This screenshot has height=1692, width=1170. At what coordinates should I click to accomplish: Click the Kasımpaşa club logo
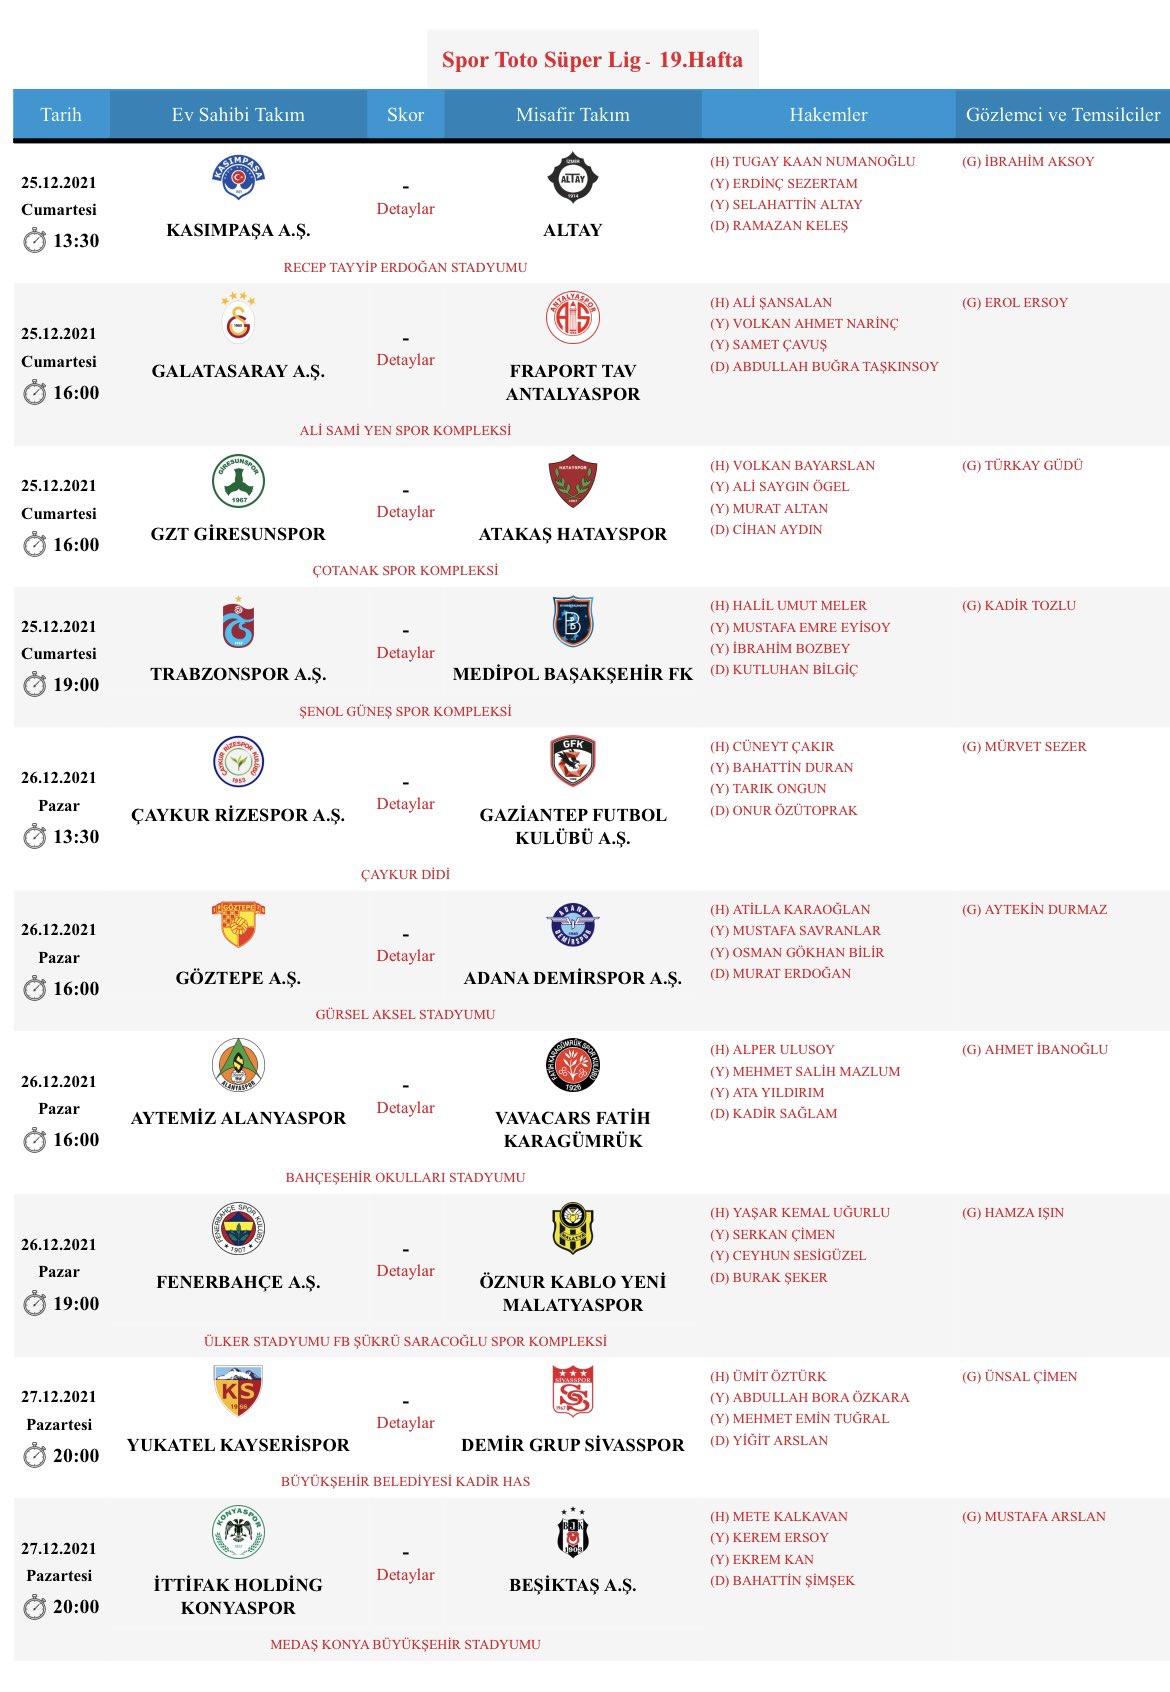pos(238,179)
